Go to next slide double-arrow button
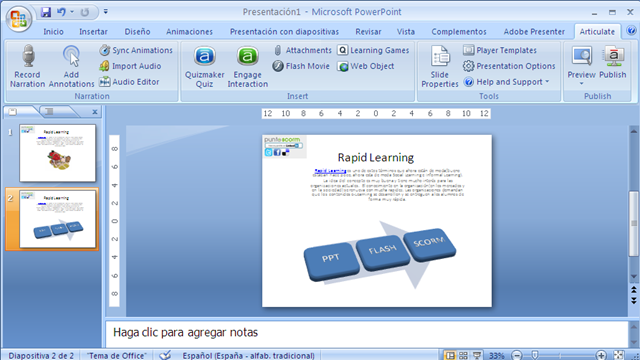Viewport: 640px width, 360px height. (633, 301)
